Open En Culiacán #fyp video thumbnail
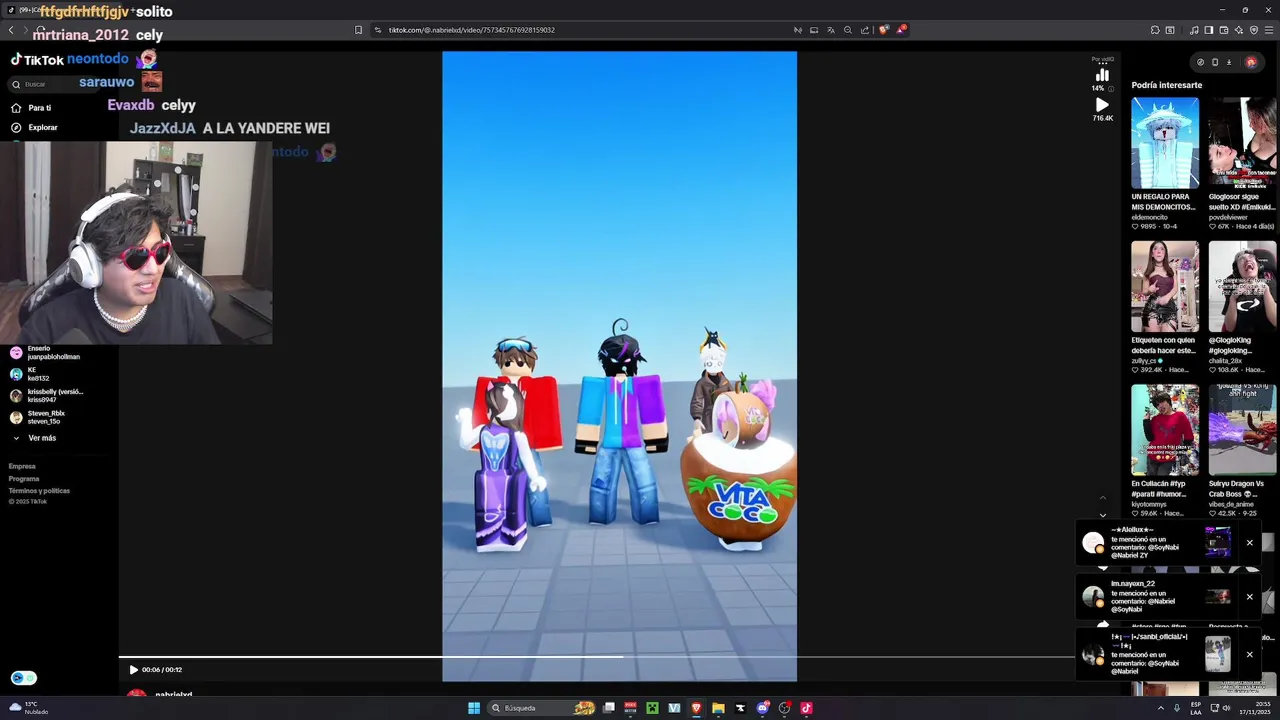This screenshot has height=720, width=1280. pos(1165,430)
